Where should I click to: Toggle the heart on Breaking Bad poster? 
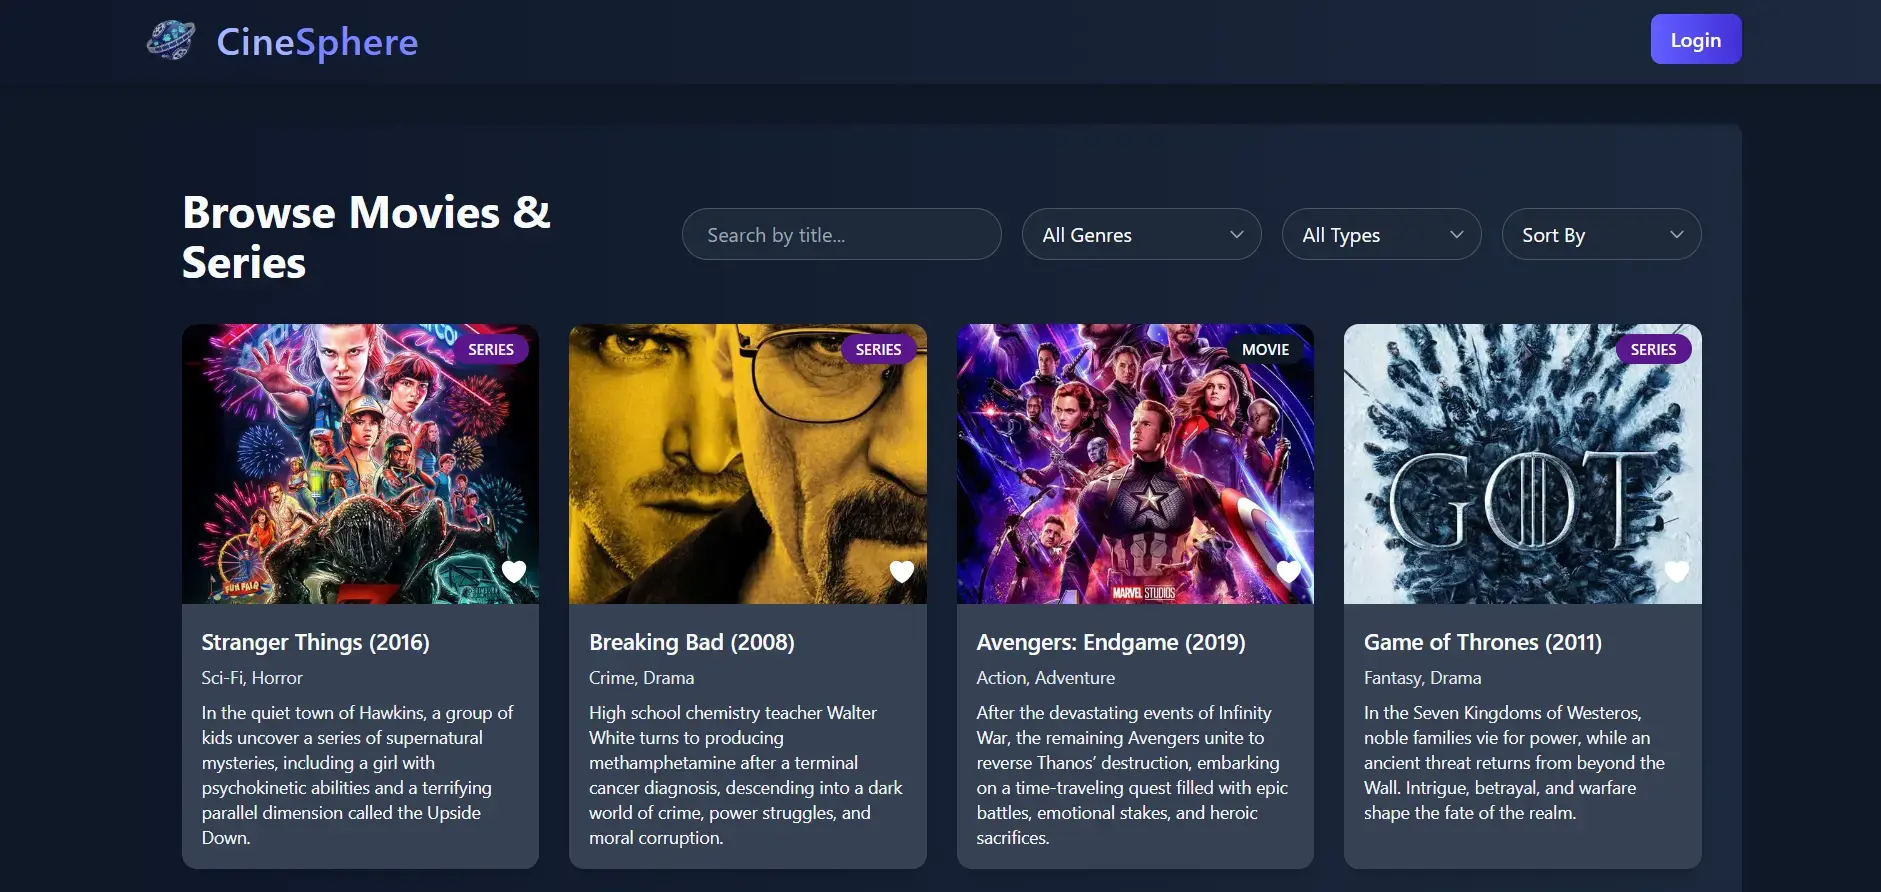pos(901,571)
